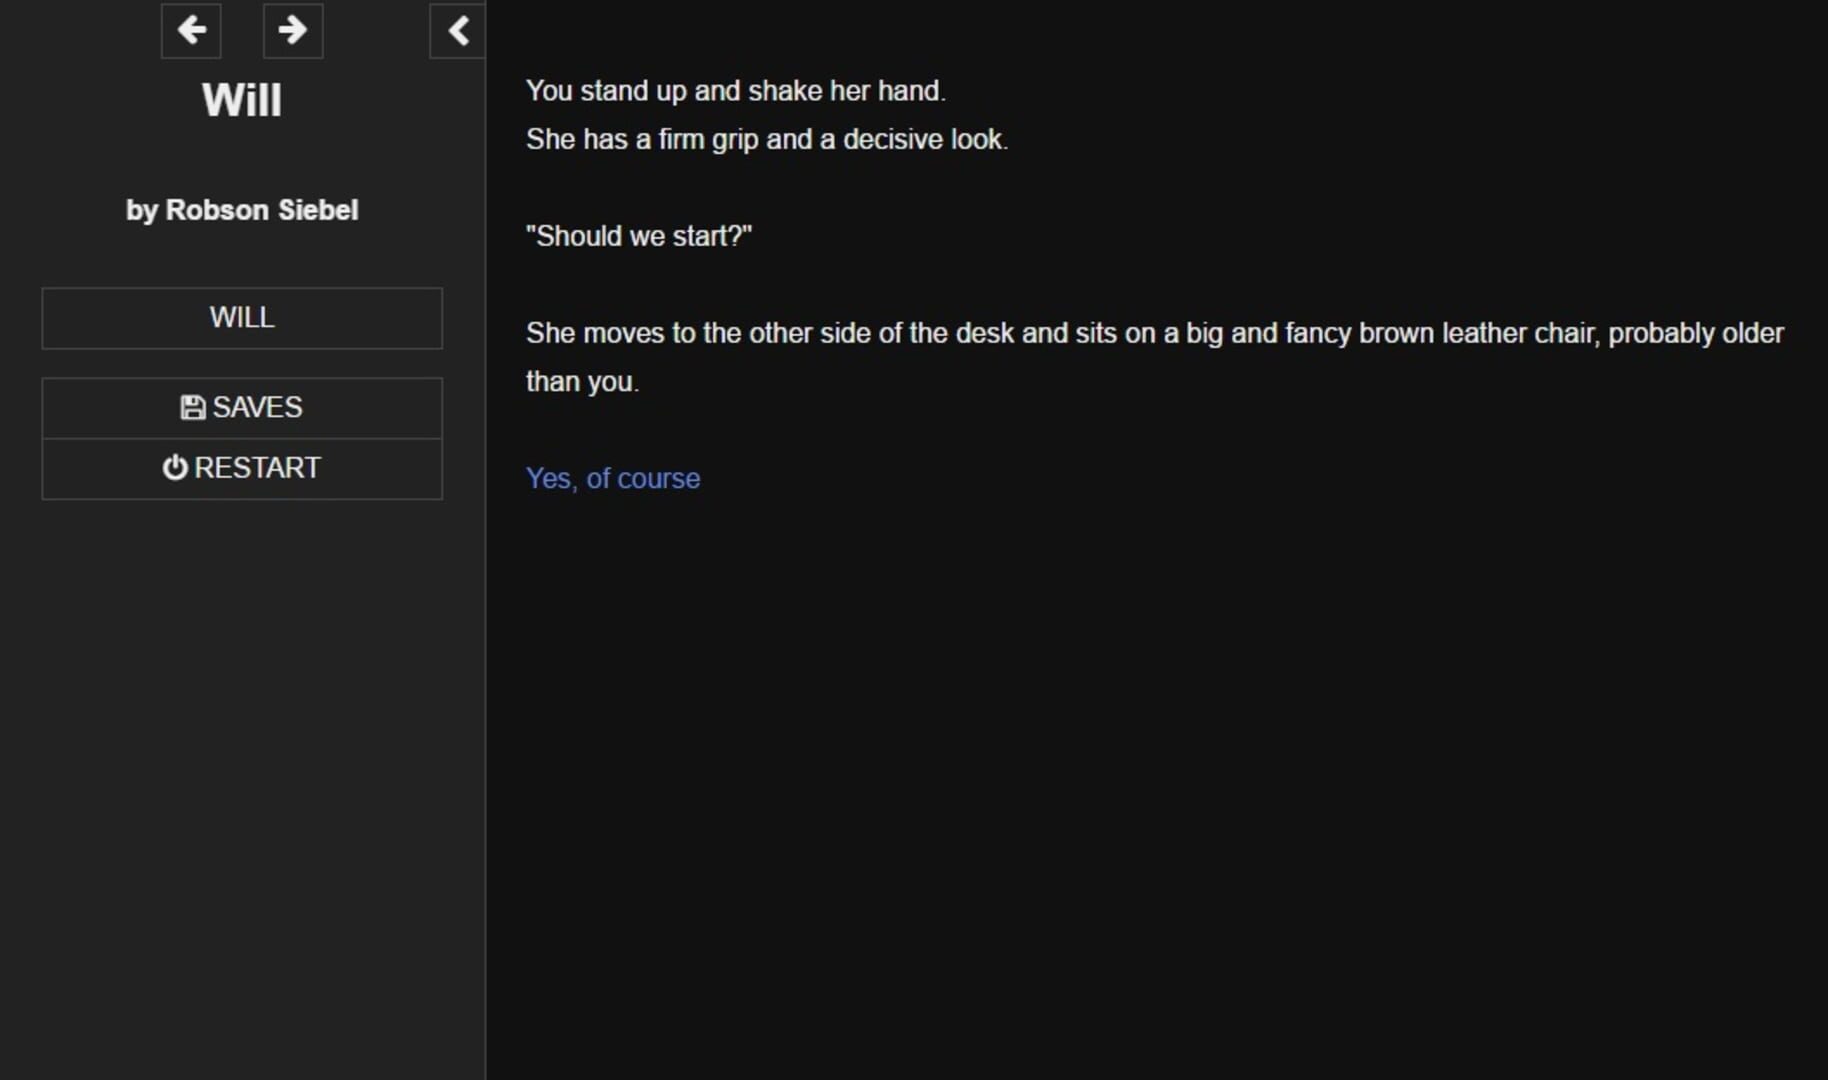The height and width of the screenshot is (1080, 1828).
Task: Click the author name Robson Siebel
Action: [x=241, y=210]
